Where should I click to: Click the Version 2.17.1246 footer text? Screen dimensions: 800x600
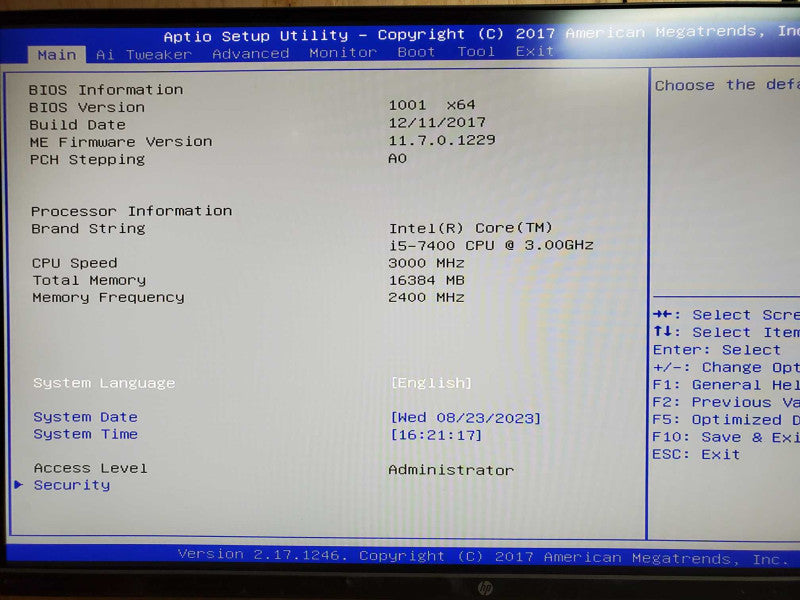coord(262,555)
